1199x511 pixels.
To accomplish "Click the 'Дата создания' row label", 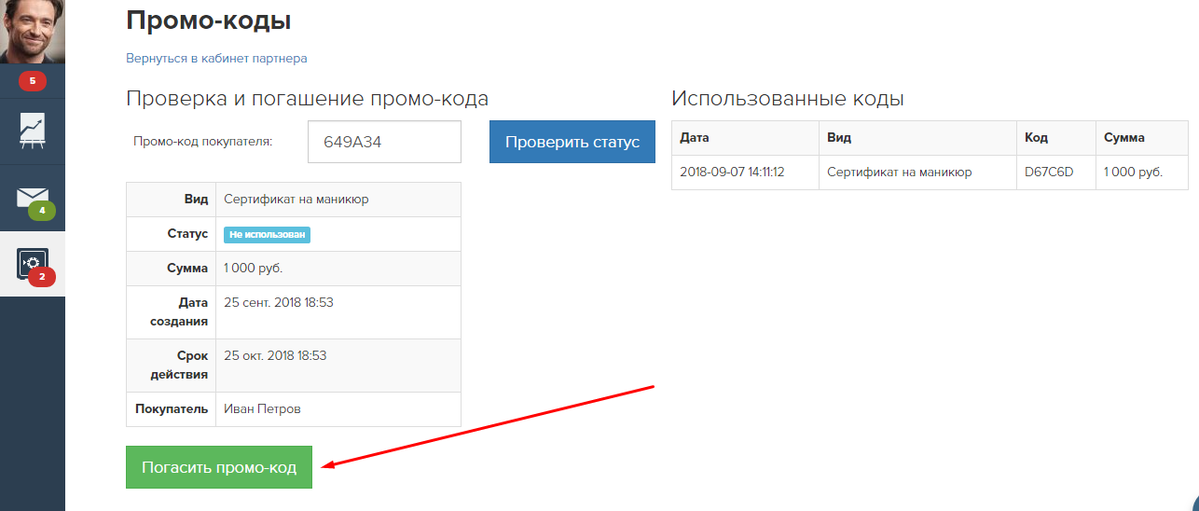I will pyautogui.click(x=177, y=312).
